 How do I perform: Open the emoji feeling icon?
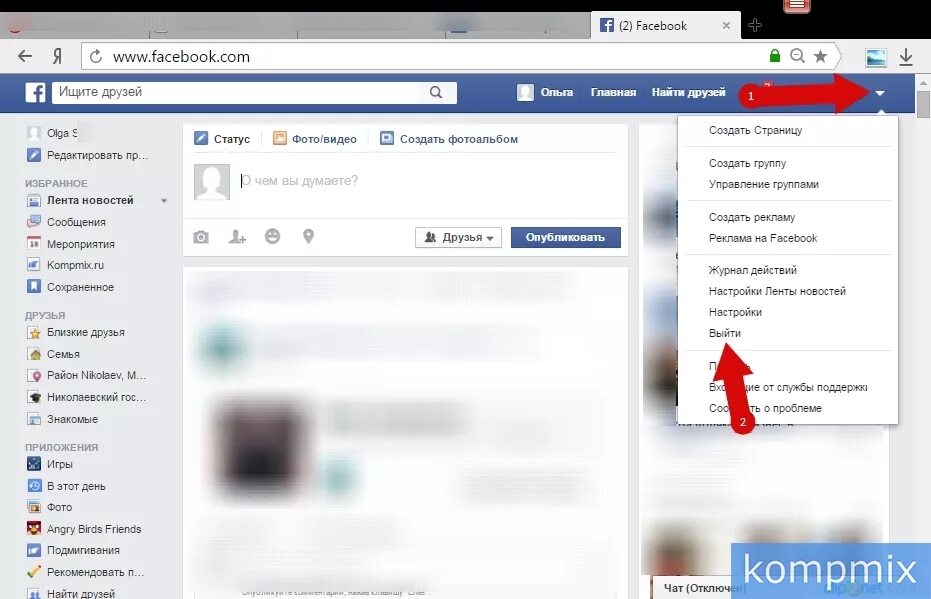[x=272, y=236]
